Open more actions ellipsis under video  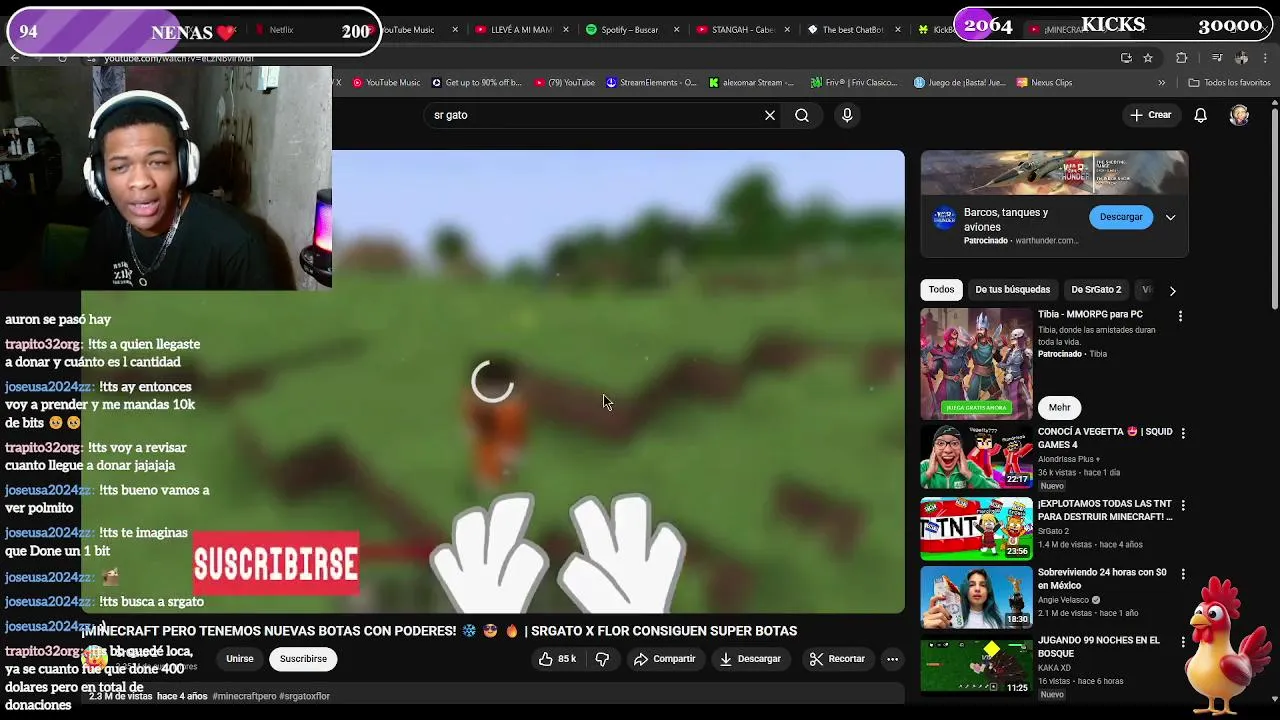click(x=892, y=659)
